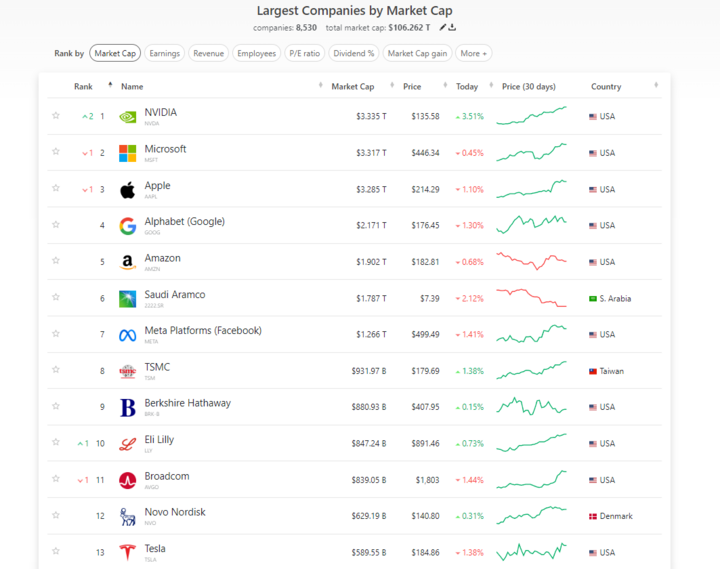Click the pencil edit icon near total market cap
The image size is (720, 569).
coord(443,28)
